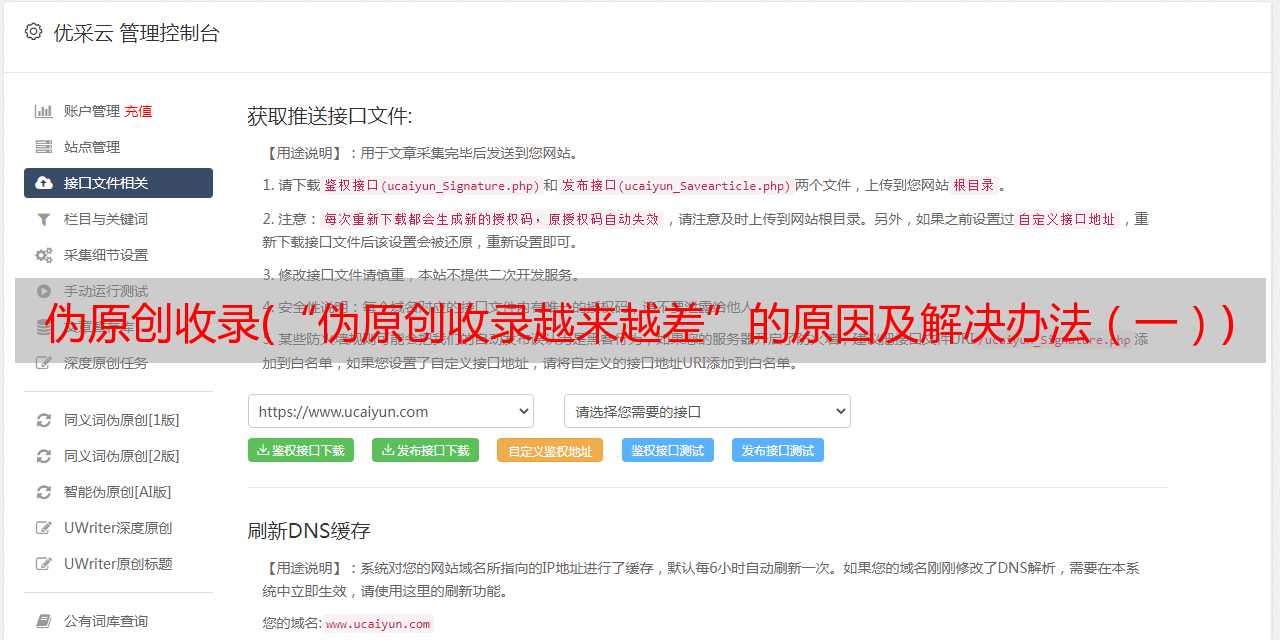Click the blue 发布接口测试 button
Viewport: 1280px width, 640px height.
point(778,450)
